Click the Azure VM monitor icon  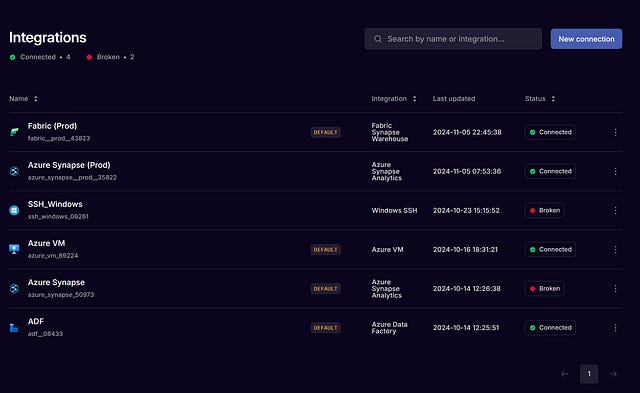coord(14,249)
